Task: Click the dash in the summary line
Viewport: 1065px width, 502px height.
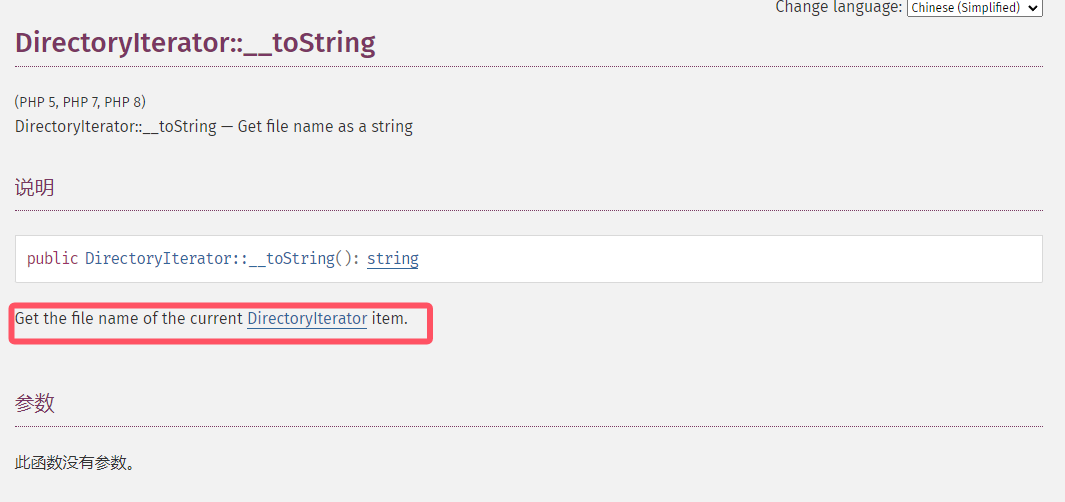Action: 227,127
